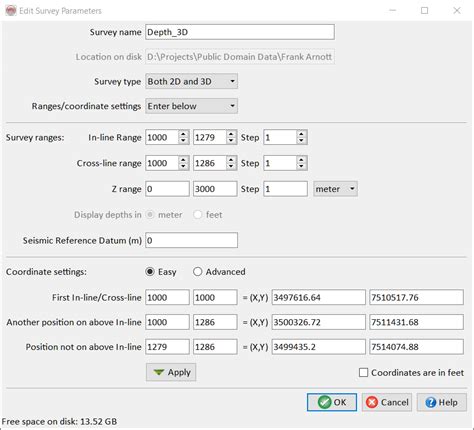Minimize the Edit Survey Parameters window

[393, 11]
